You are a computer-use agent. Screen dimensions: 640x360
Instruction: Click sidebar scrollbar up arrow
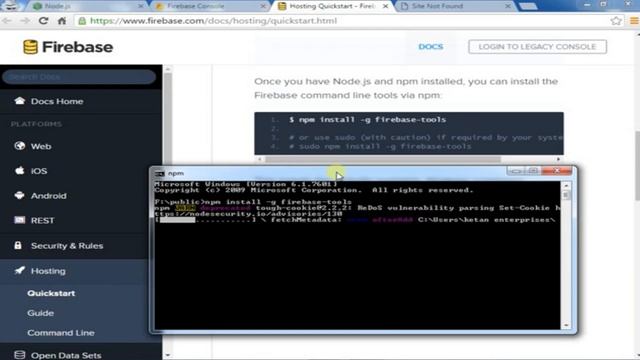(x=167, y=70)
